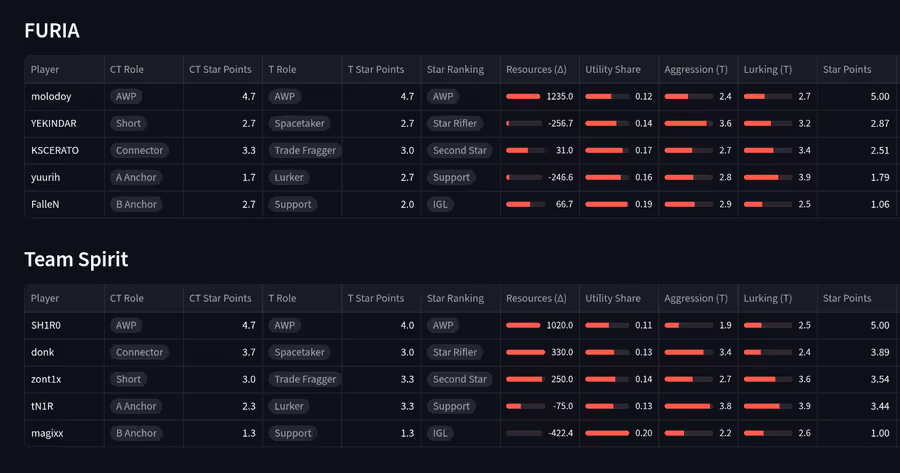Click the FalleN player name

click(45, 204)
